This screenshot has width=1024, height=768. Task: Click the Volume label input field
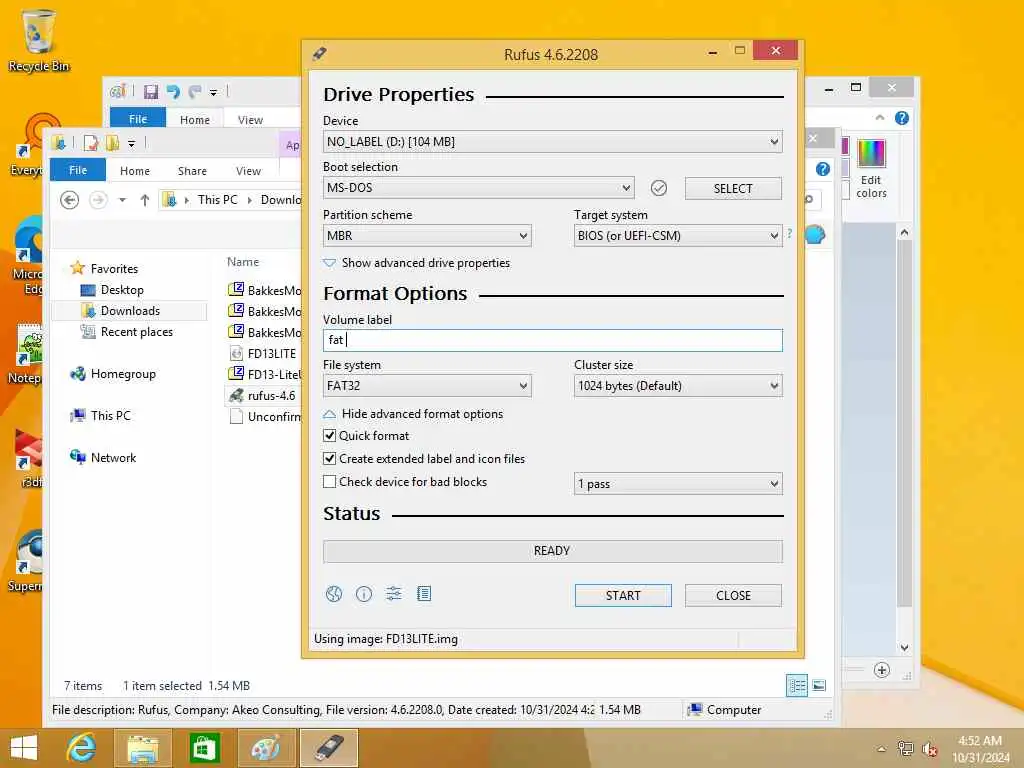pos(552,340)
